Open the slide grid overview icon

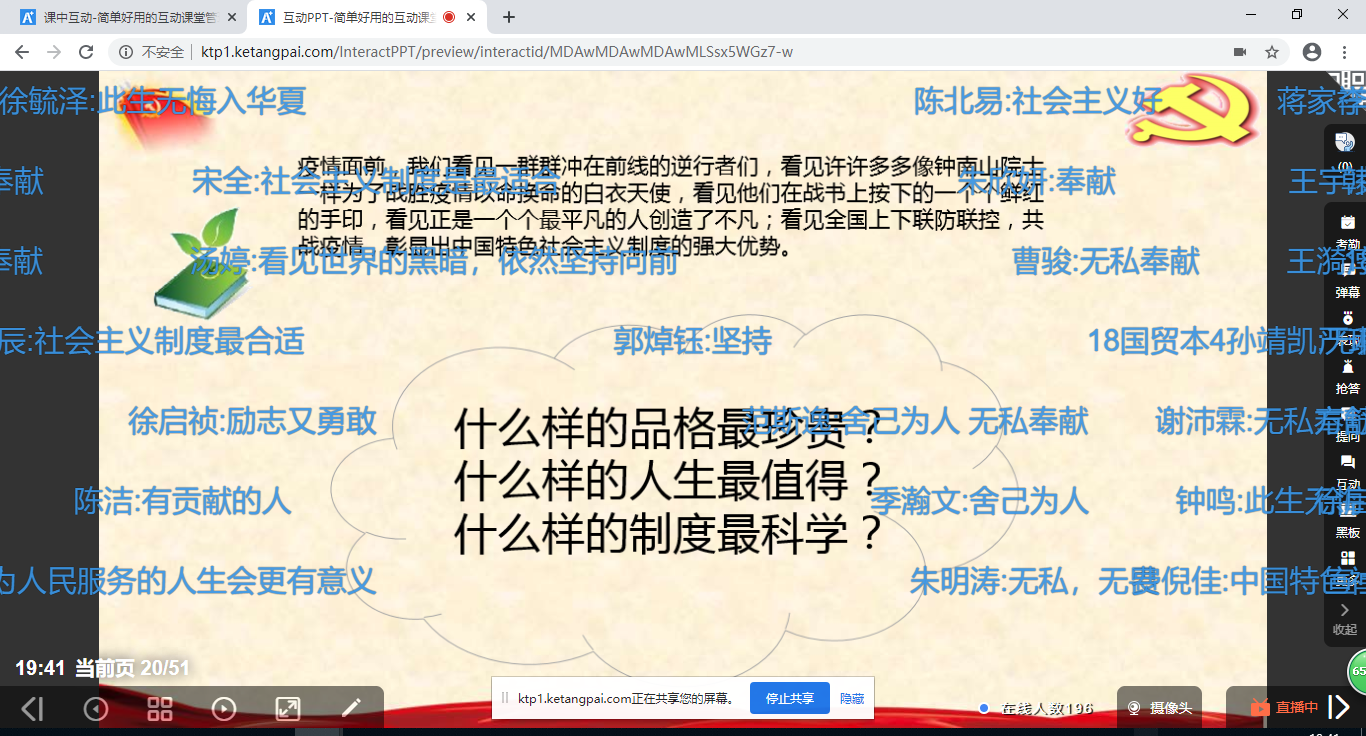[160, 709]
